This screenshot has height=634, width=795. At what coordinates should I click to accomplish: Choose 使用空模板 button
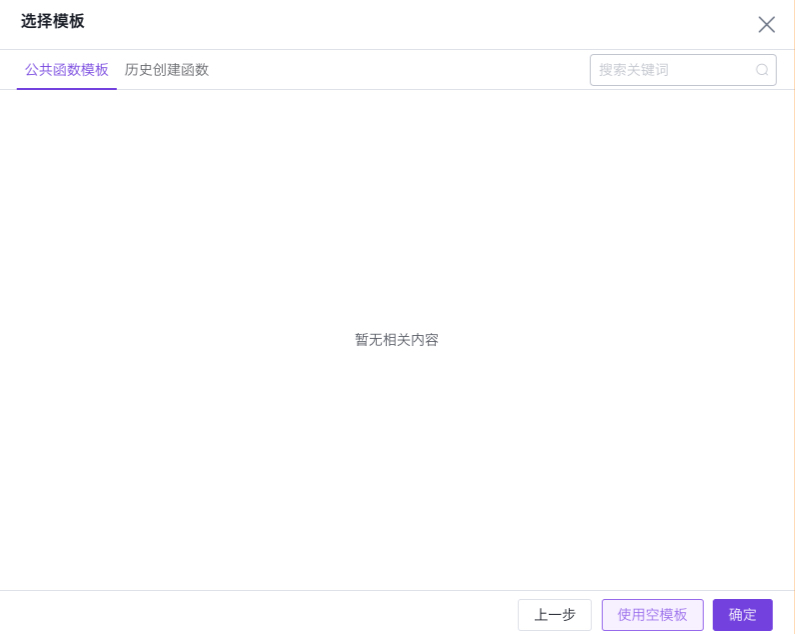click(652, 615)
